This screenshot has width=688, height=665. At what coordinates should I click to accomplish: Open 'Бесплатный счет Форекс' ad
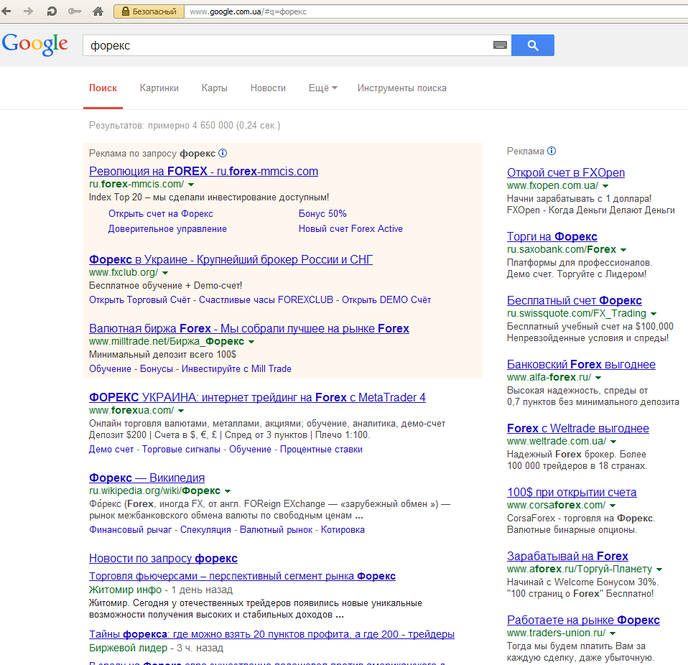[x=574, y=300]
